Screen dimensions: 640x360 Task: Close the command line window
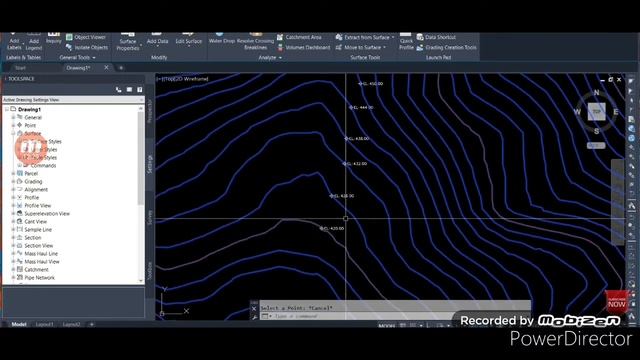pyautogui.click(x=254, y=309)
